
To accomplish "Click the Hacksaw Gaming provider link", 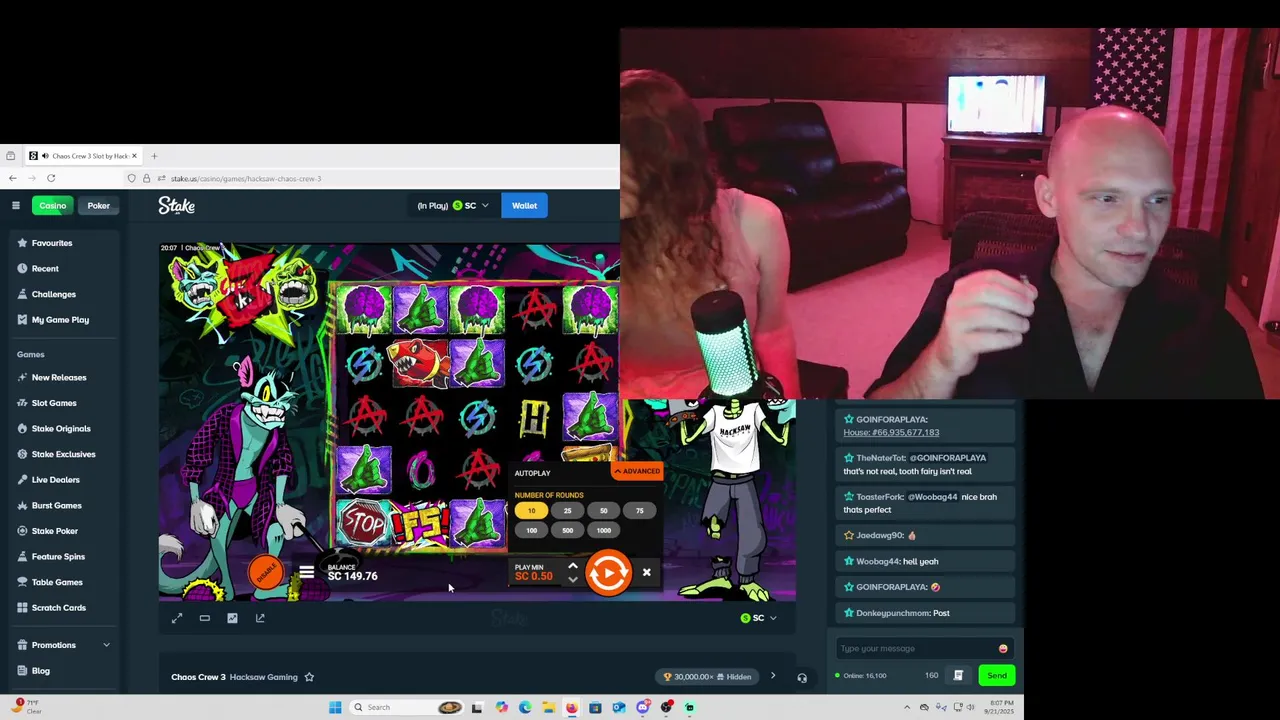I will point(264,678).
